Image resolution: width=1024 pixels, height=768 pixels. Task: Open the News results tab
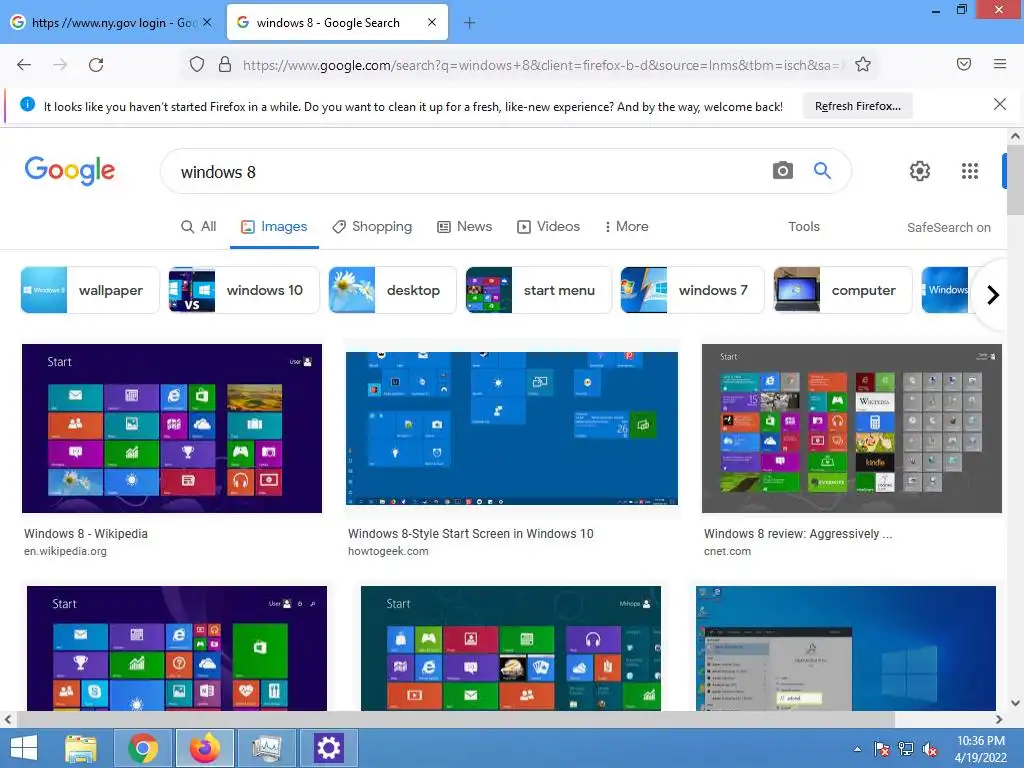click(x=464, y=227)
